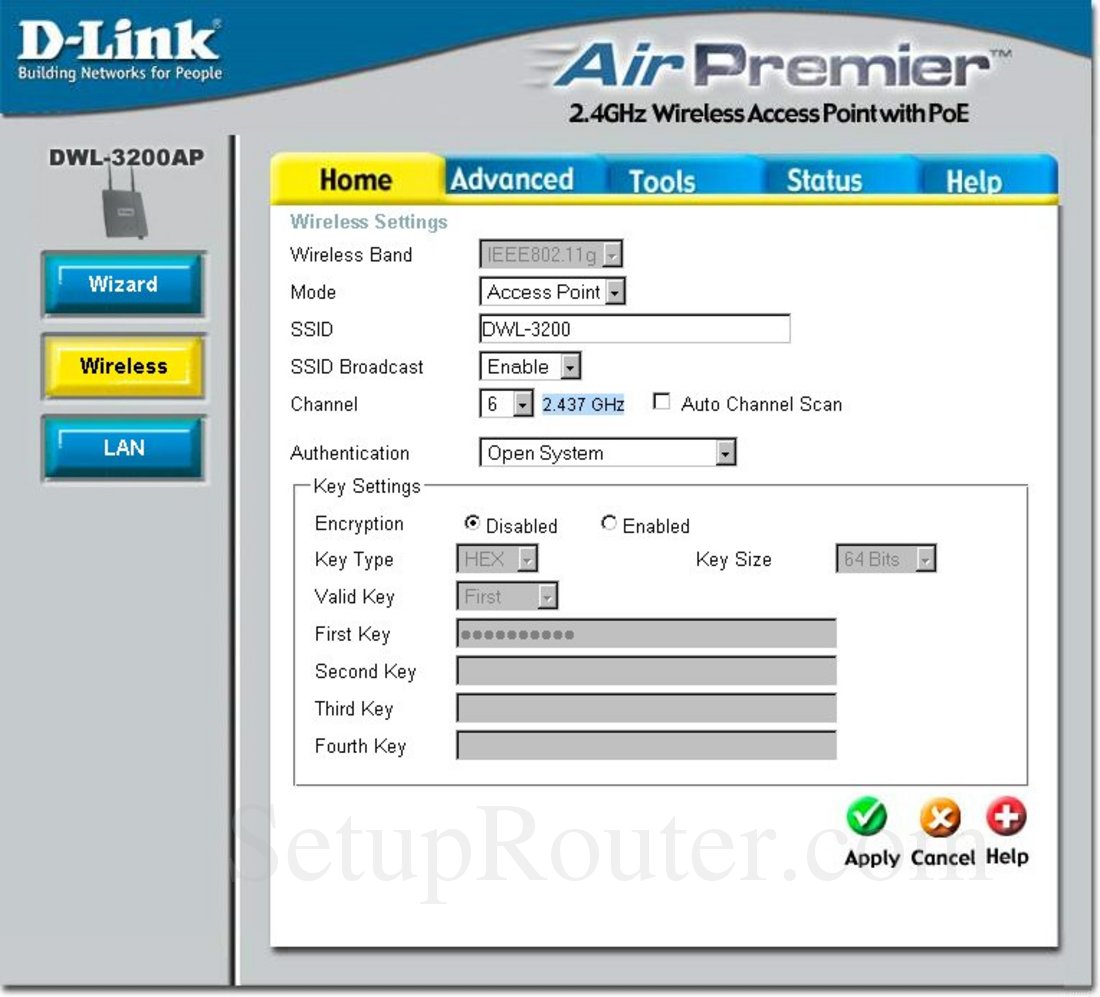Screen dimensions: 1100x997
Task: Open the Wireless Band dropdown
Action: tap(551, 254)
